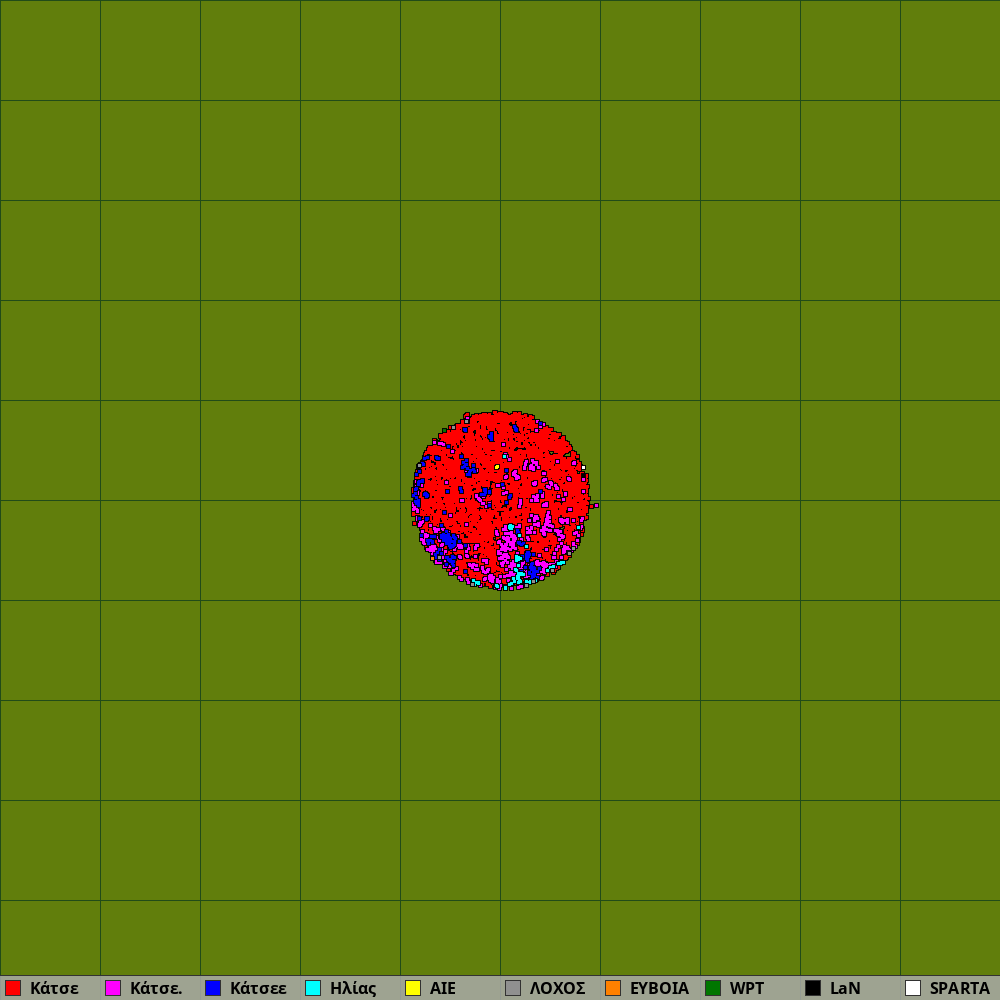Click the gray ΛΟΧΟΣ legend swatch
1000x1000 pixels.
pos(513,988)
